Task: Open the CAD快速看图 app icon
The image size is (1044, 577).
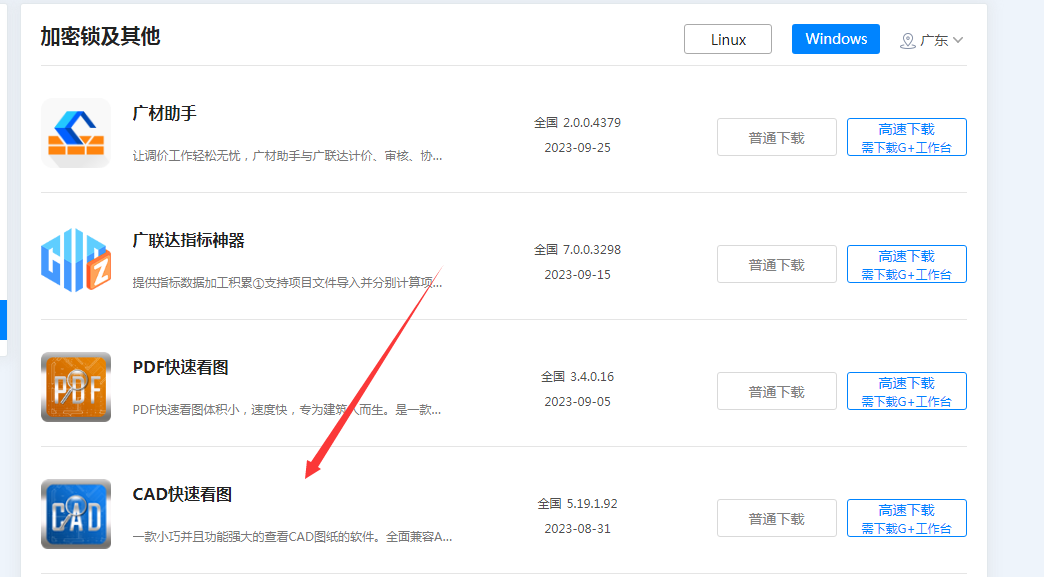Action: click(x=76, y=514)
